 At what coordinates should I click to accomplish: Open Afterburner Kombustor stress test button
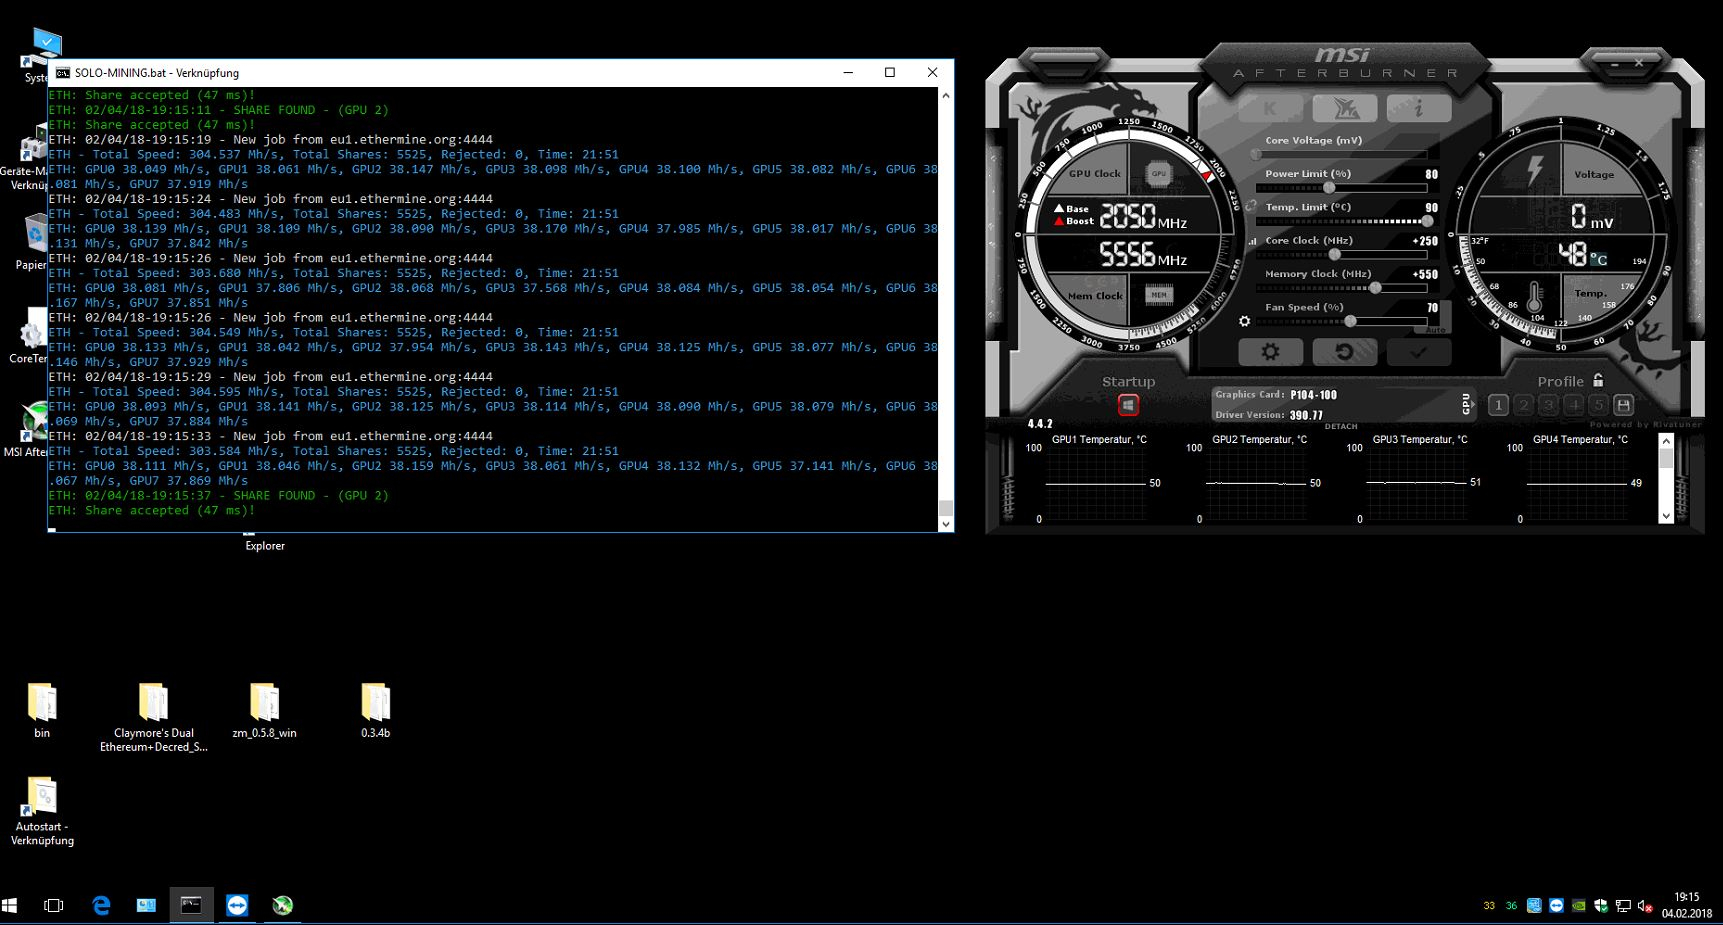tap(1270, 108)
